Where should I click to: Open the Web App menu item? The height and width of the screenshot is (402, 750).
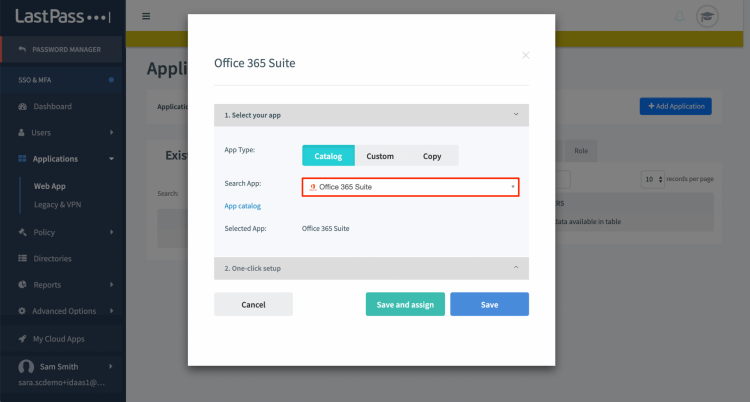[x=50, y=186]
